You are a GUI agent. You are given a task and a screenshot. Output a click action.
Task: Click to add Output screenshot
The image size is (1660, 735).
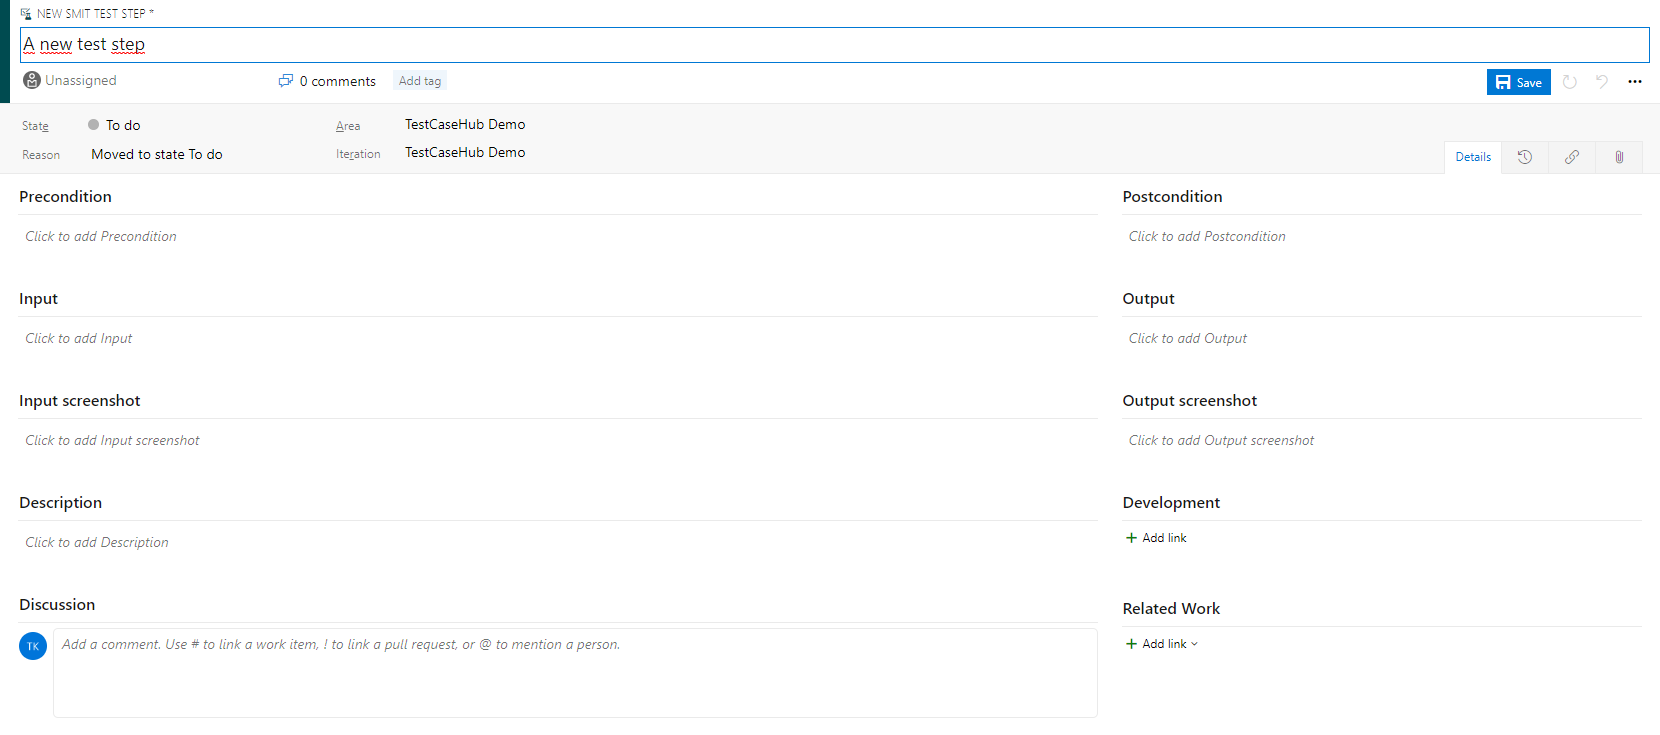click(1221, 440)
